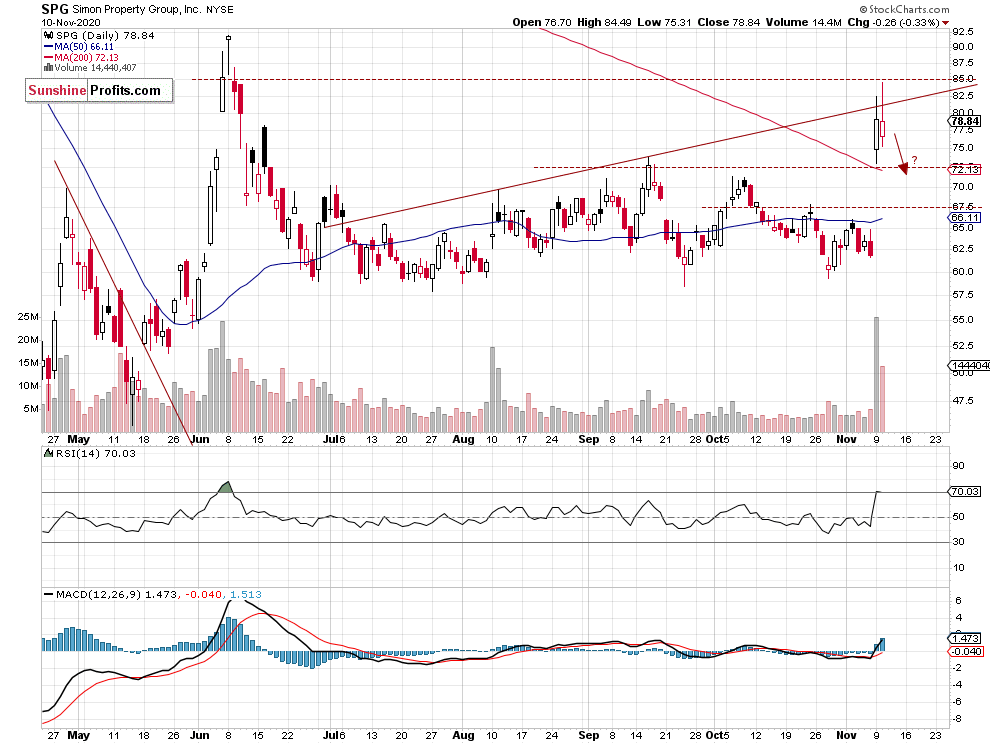Click the volume bars icon in legend

click(x=49, y=68)
